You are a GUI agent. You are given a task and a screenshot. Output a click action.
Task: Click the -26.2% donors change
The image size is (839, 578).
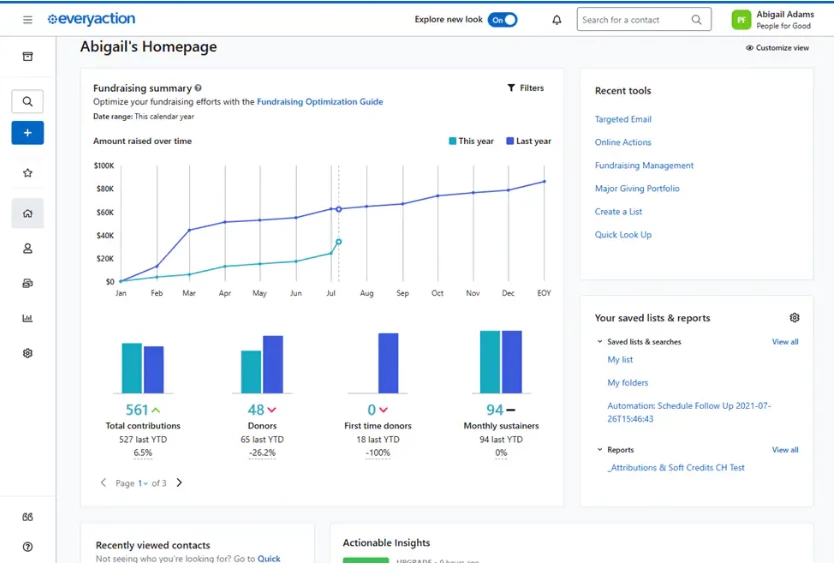pos(262,453)
